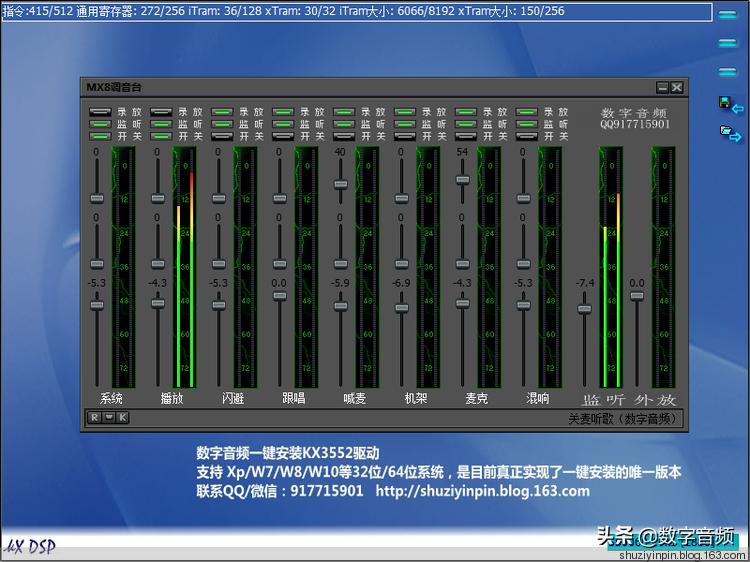The height and width of the screenshot is (562, 750).
Task: Click the http://shuziyinpin.blog.163.com link text
Action: (x=482, y=491)
